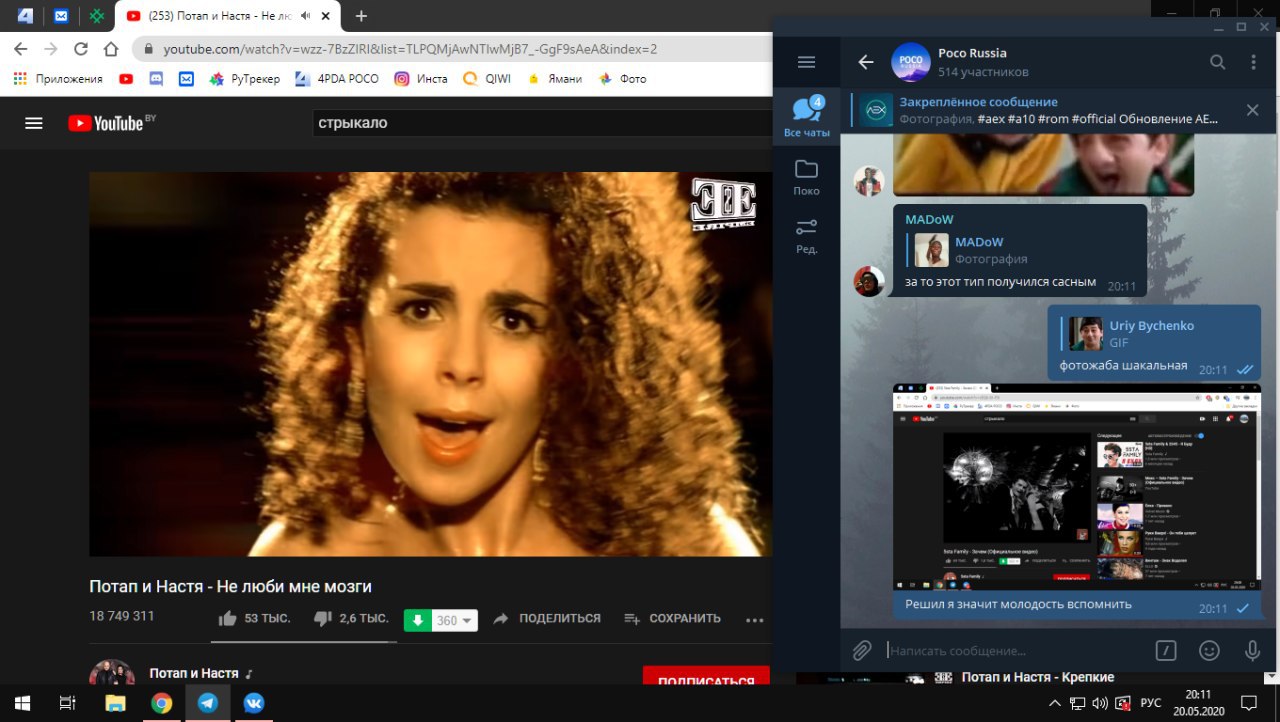Click the YouTube video player
This screenshot has width=1280, height=722.
pyautogui.click(x=430, y=364)
